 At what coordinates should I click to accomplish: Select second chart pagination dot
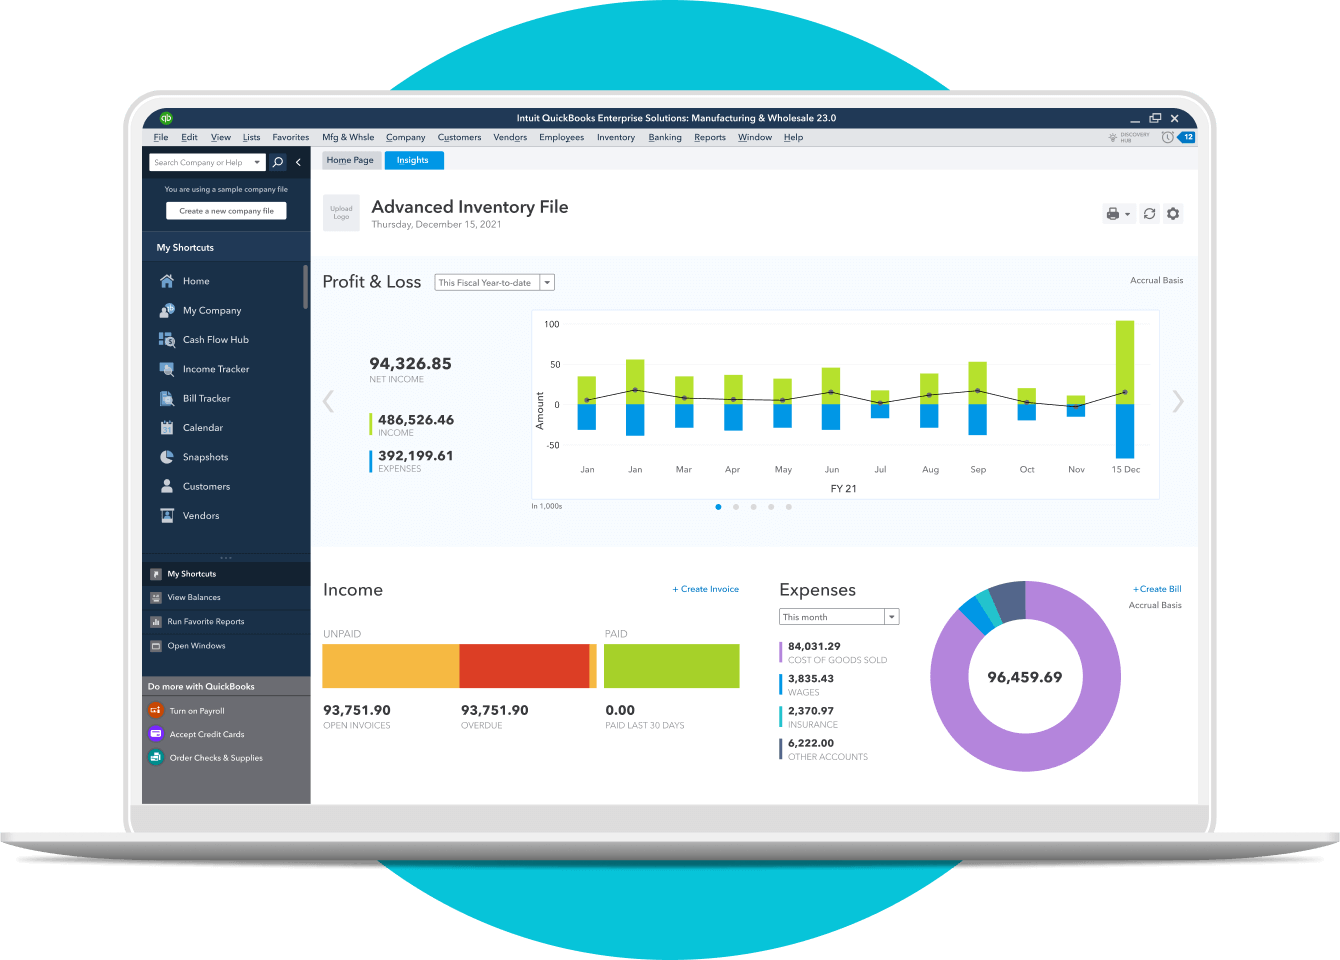736,507
